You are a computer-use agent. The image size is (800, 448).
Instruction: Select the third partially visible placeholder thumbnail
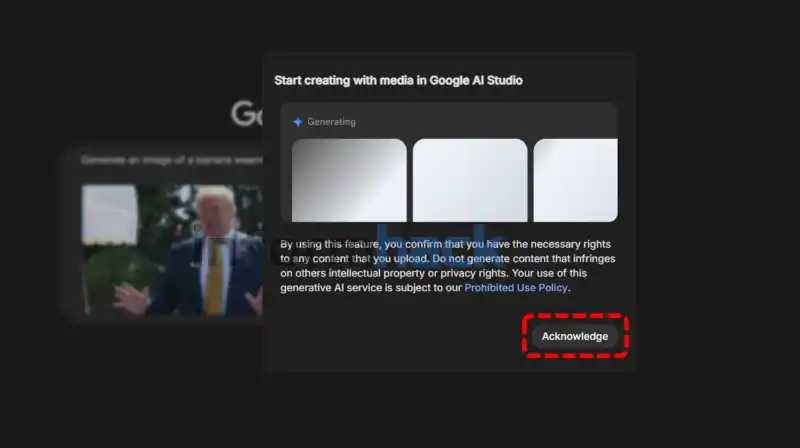point(576,180)
